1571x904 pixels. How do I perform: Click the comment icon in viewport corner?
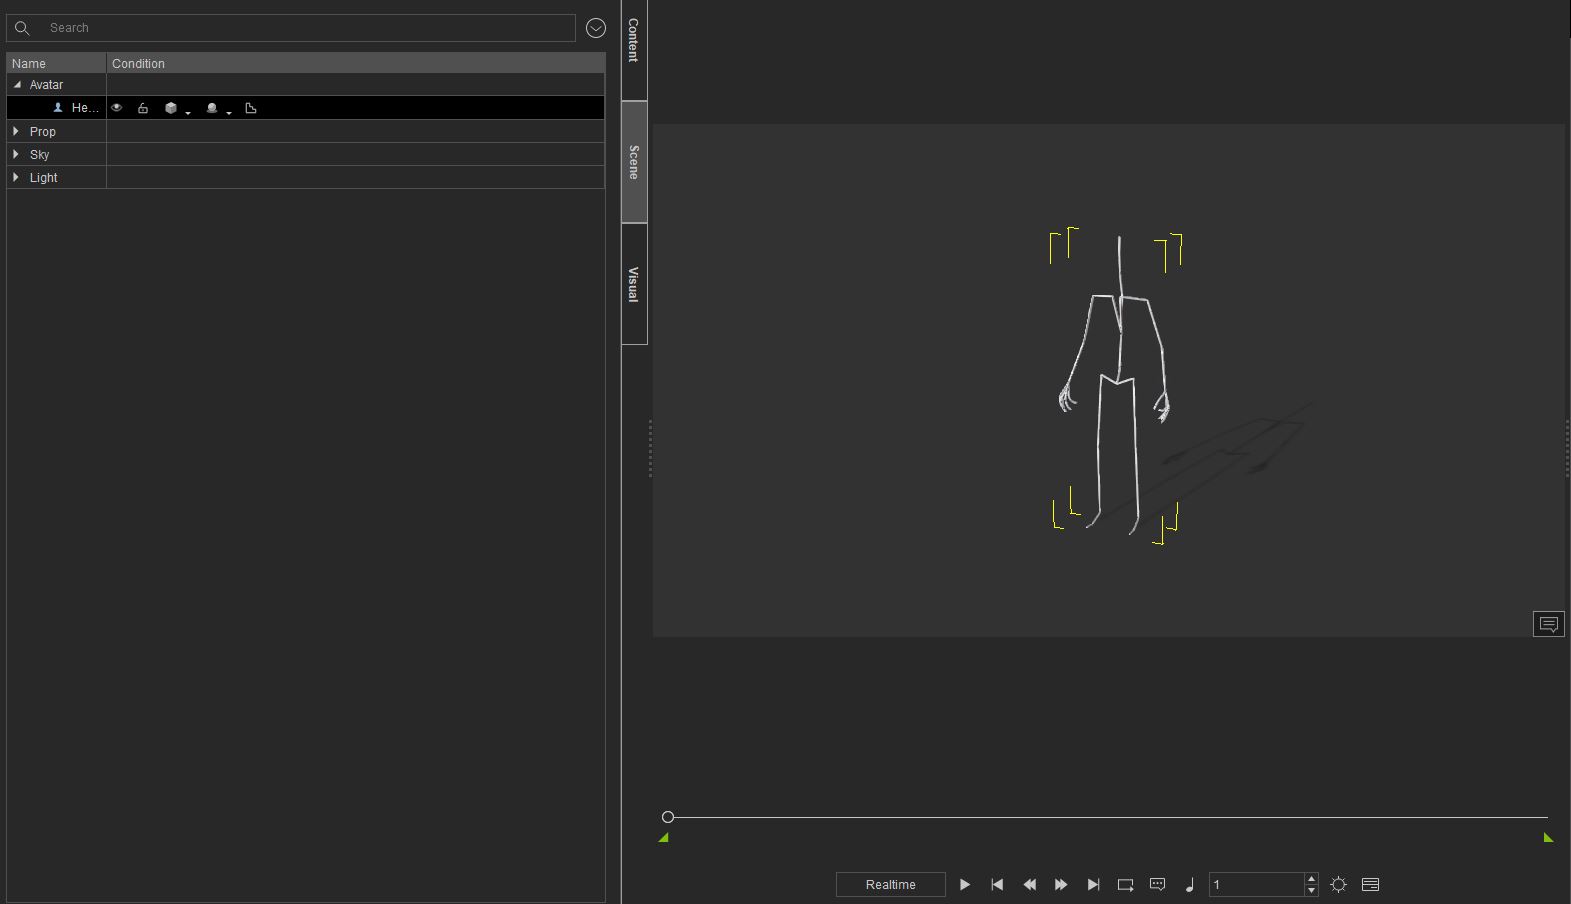click(x=1549, y=624)
